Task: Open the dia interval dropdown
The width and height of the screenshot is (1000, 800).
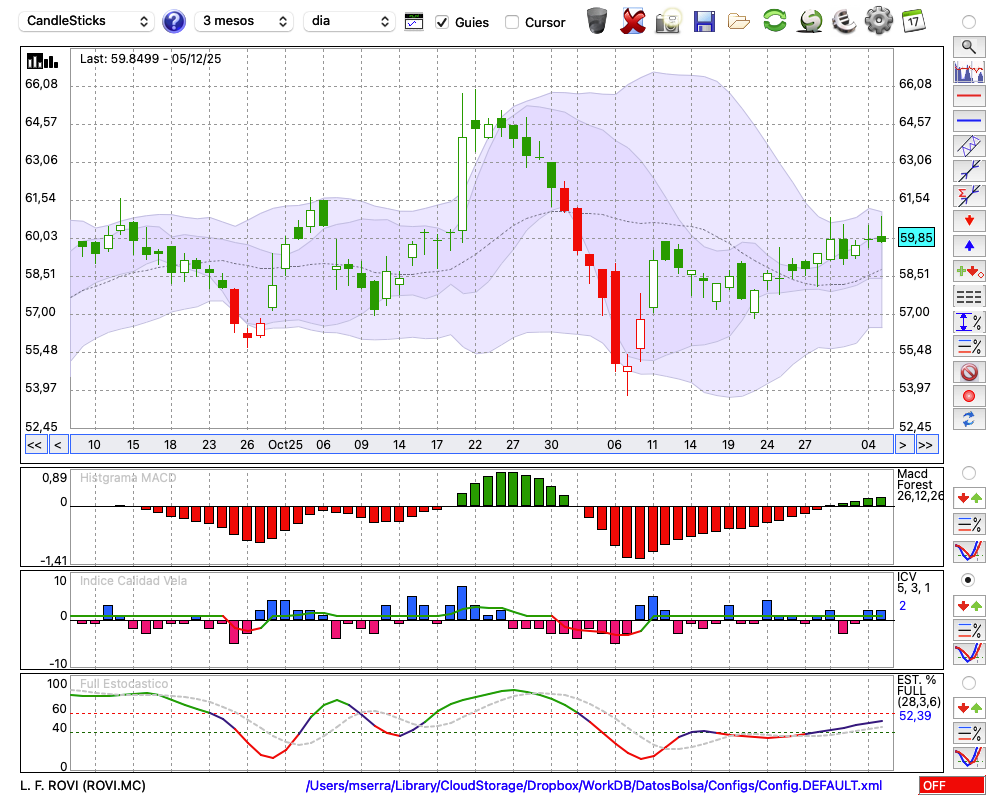Action: pyautogui.click(x=349, y=21)
